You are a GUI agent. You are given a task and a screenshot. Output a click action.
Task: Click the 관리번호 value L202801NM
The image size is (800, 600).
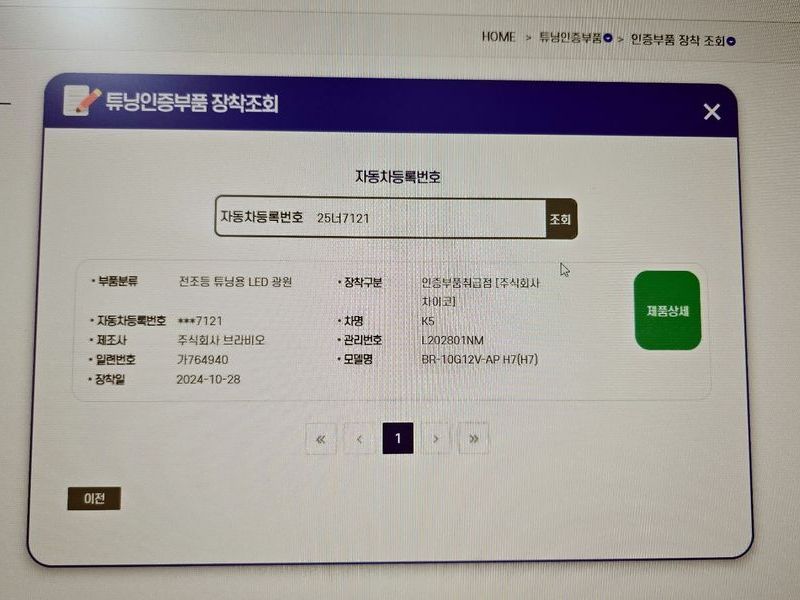(453, 340)
